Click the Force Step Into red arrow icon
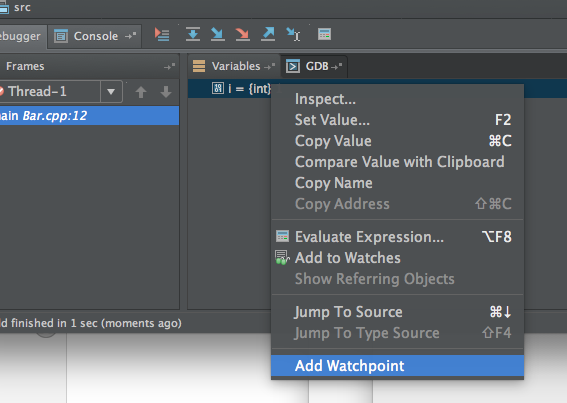 tap(243, 34)
